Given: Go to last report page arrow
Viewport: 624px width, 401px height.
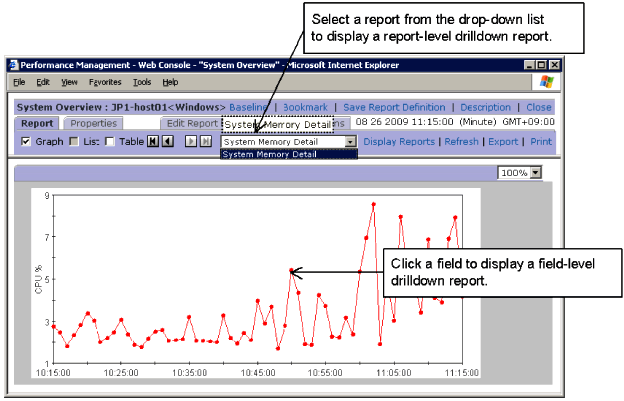Looking at the screenshot, I should tap(206, 141).
